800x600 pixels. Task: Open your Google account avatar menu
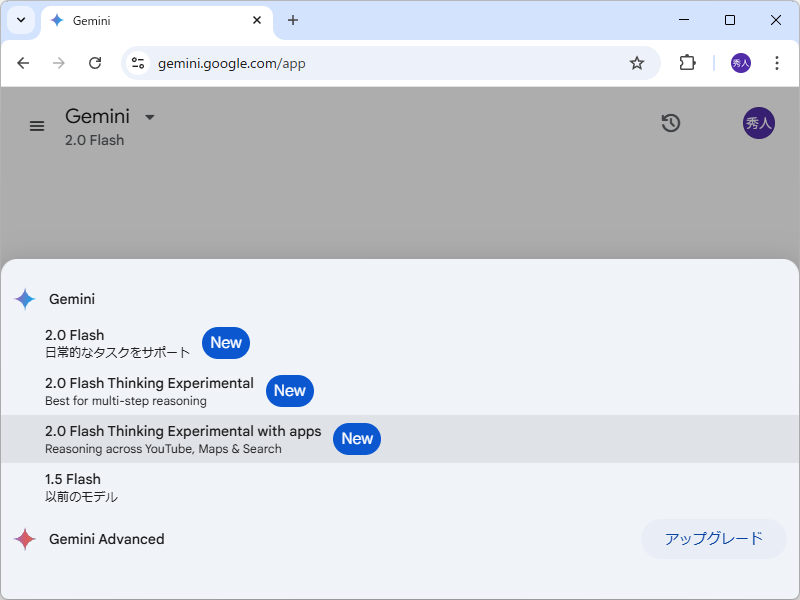758,123
